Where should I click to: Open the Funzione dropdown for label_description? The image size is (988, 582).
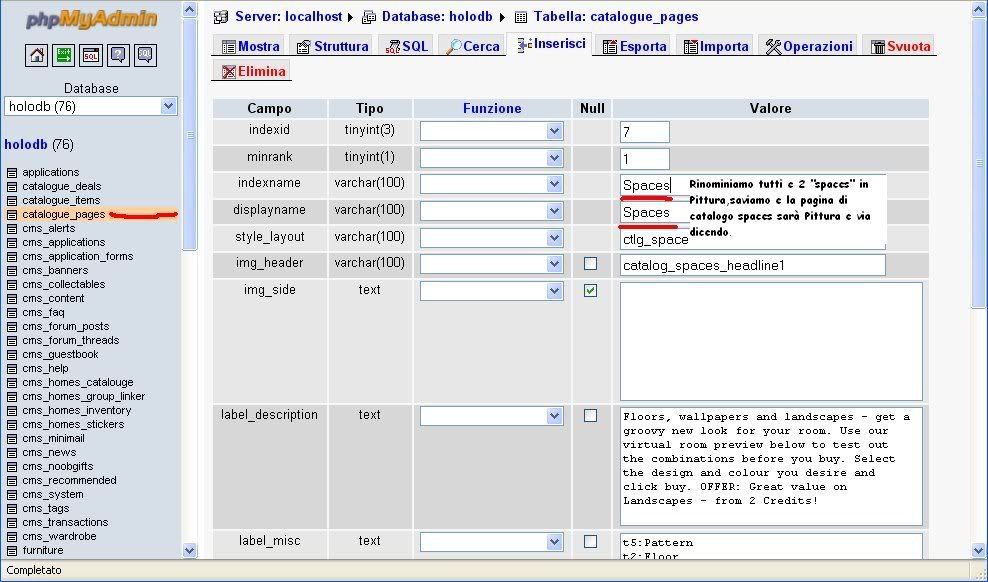point(491,416)
